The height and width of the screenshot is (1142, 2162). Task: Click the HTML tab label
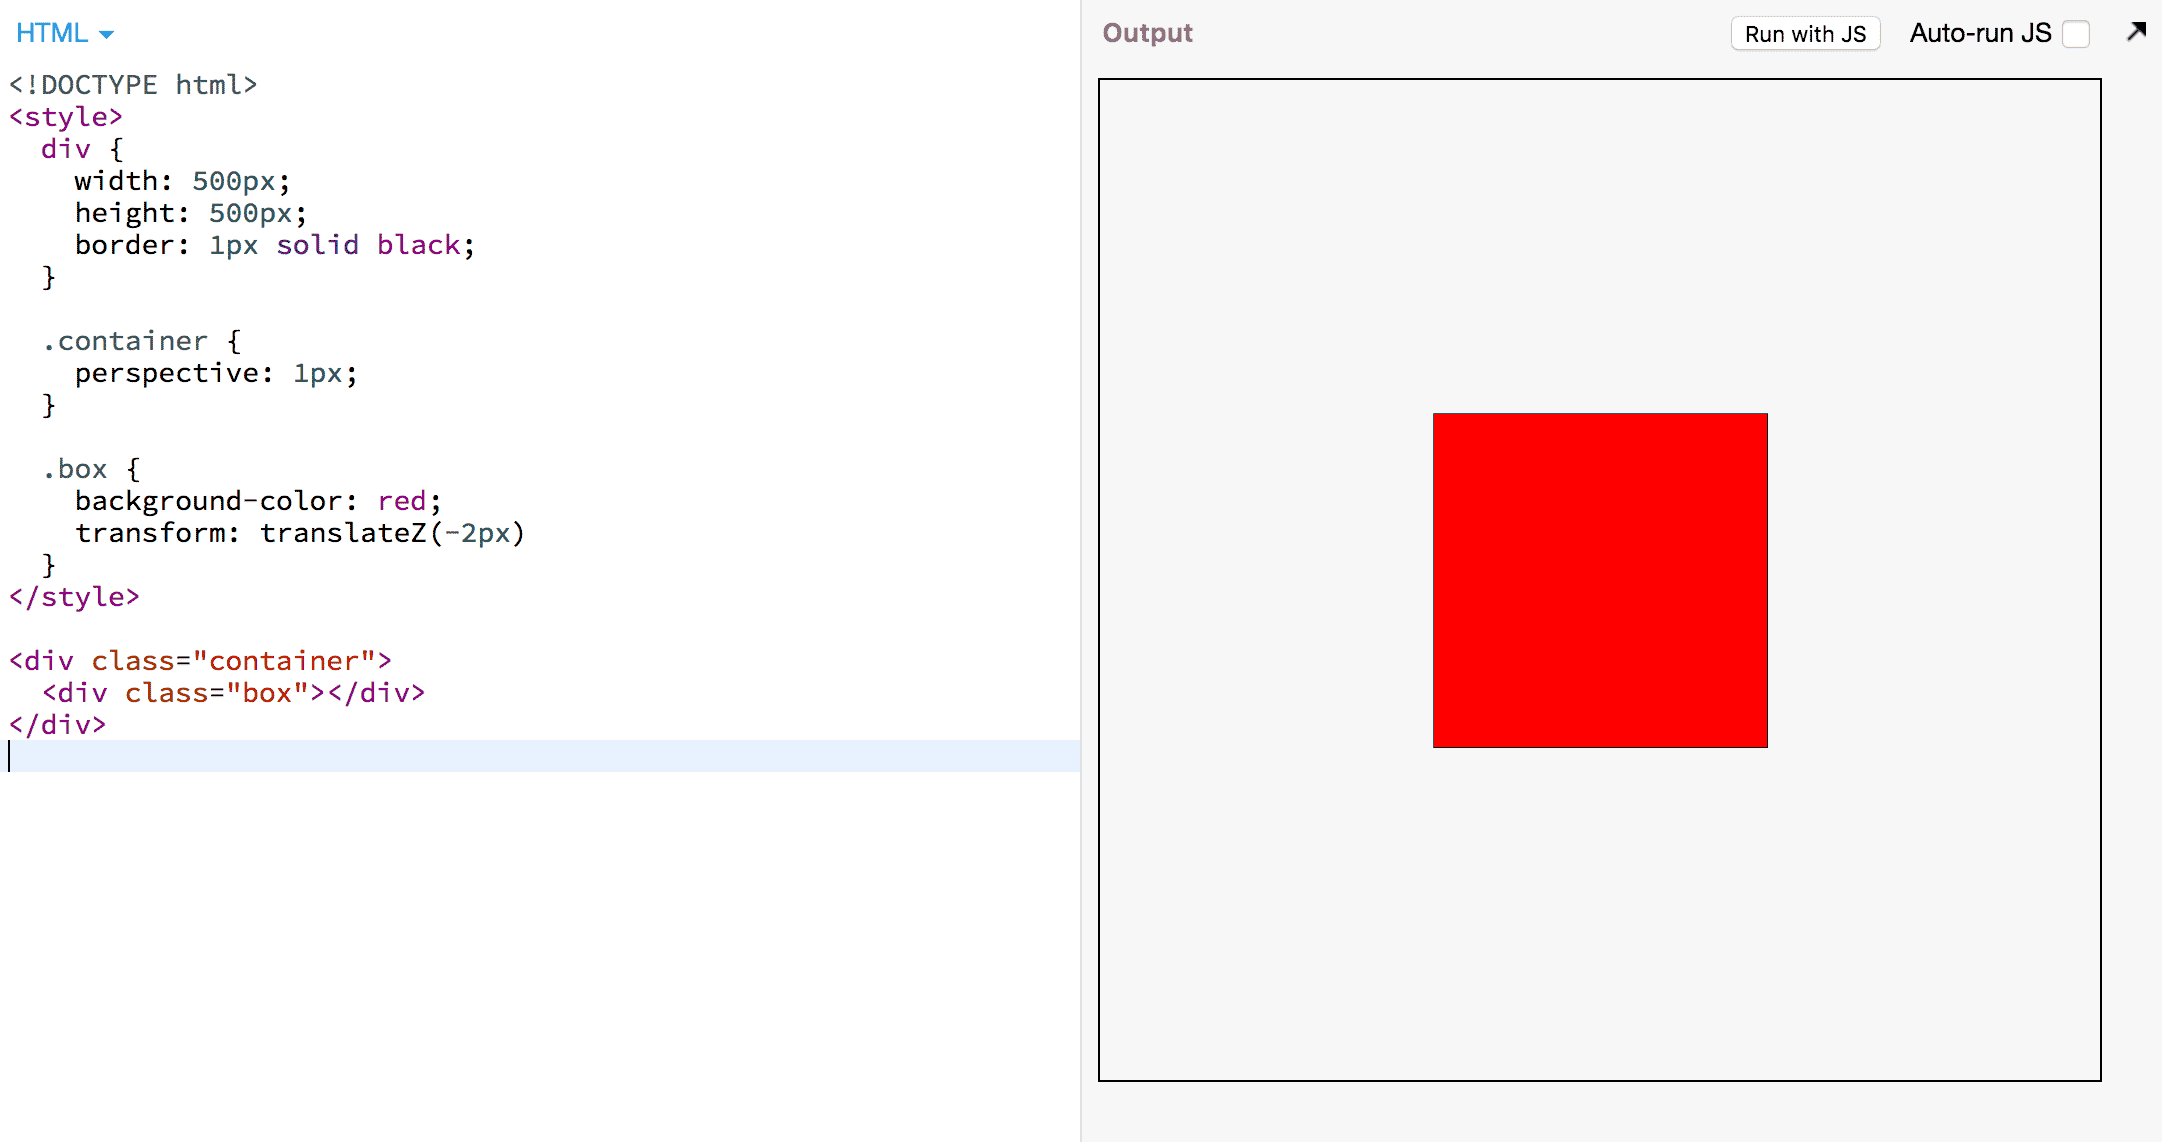click(50, 33)
